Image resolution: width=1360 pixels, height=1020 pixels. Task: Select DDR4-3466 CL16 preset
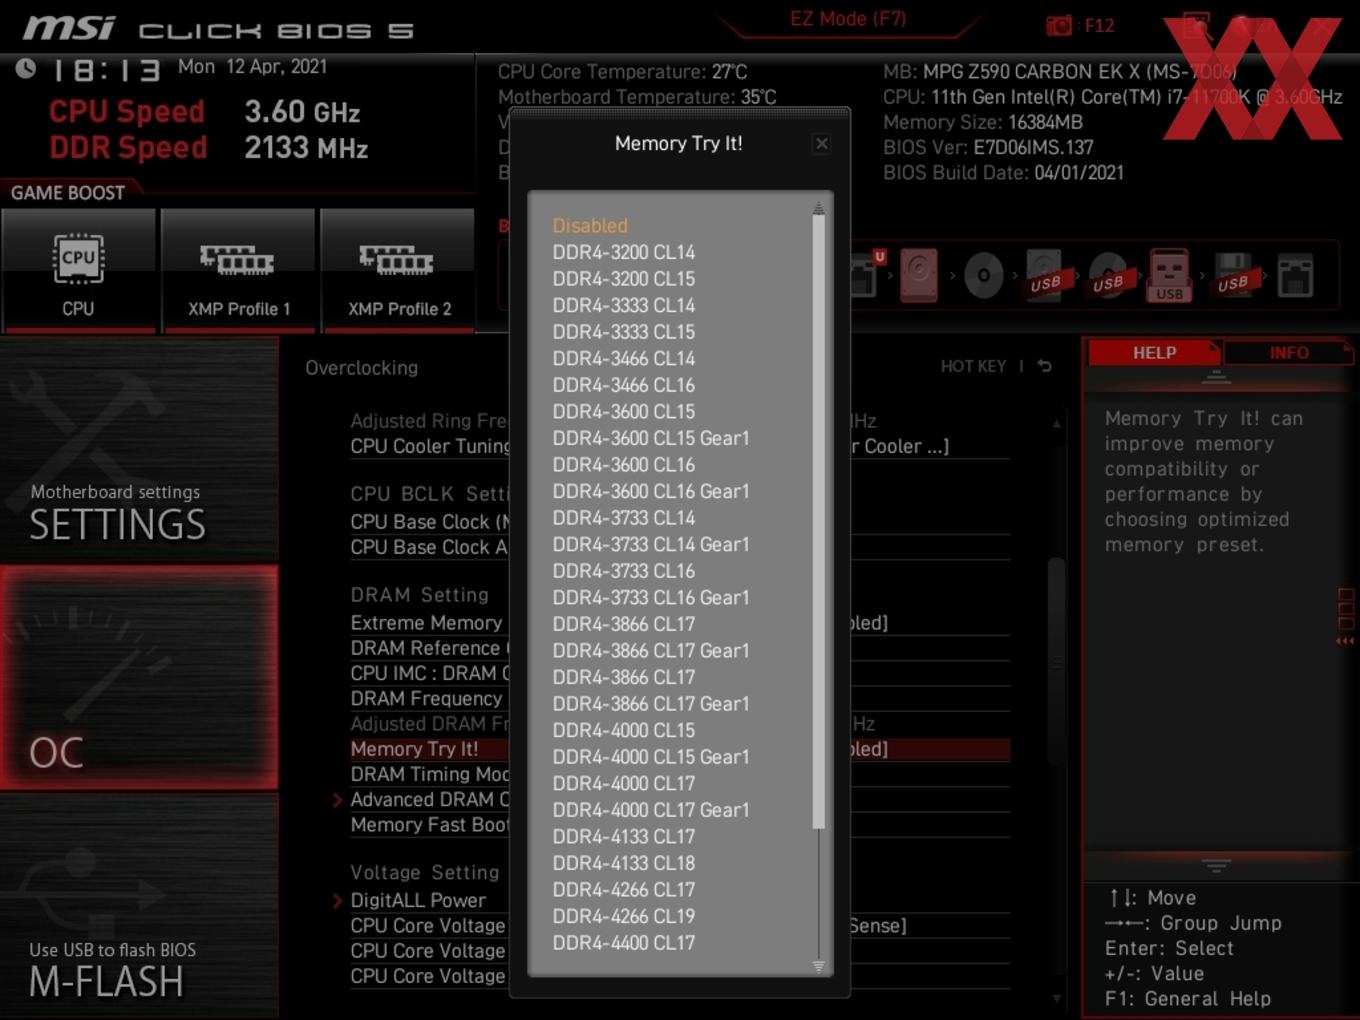click(624, 385)
